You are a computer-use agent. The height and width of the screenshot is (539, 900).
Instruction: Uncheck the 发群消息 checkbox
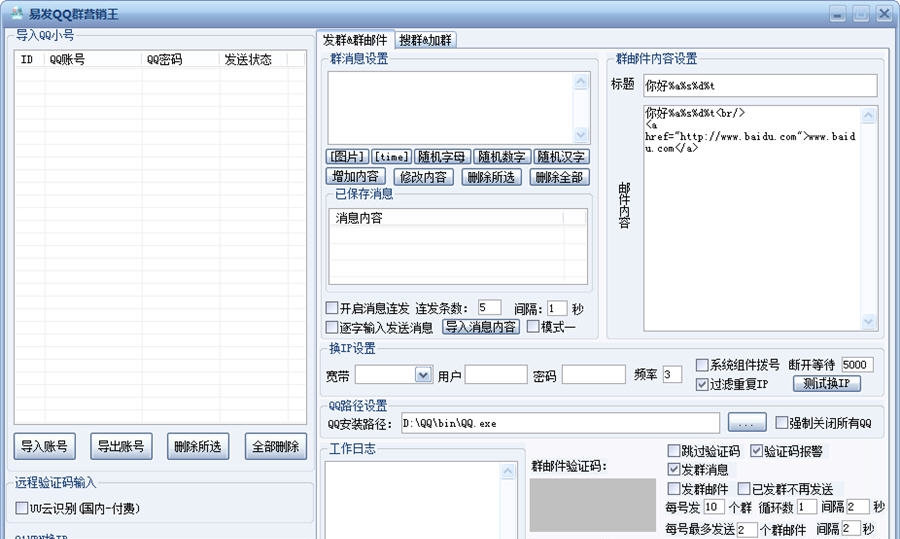pos(674,470)
